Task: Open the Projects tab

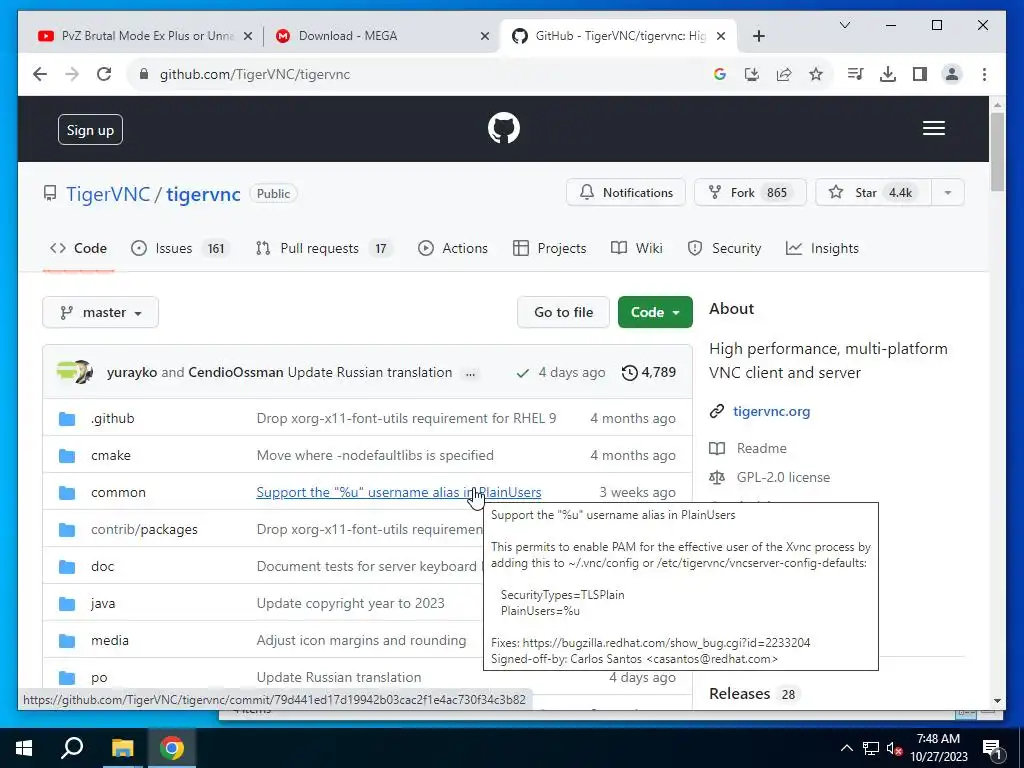Action: [x=549, y=248]
